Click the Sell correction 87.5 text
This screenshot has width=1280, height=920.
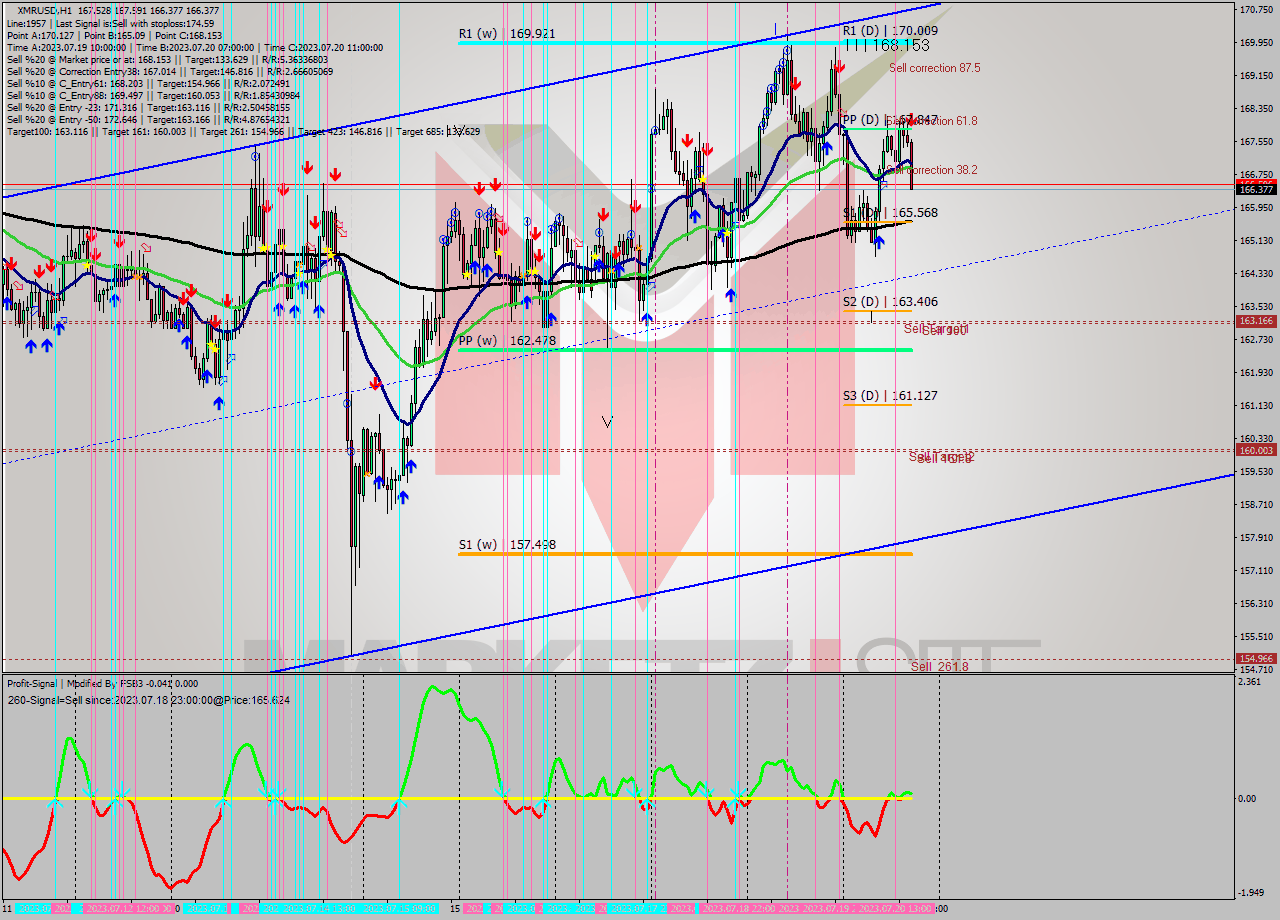coord(934,68)
